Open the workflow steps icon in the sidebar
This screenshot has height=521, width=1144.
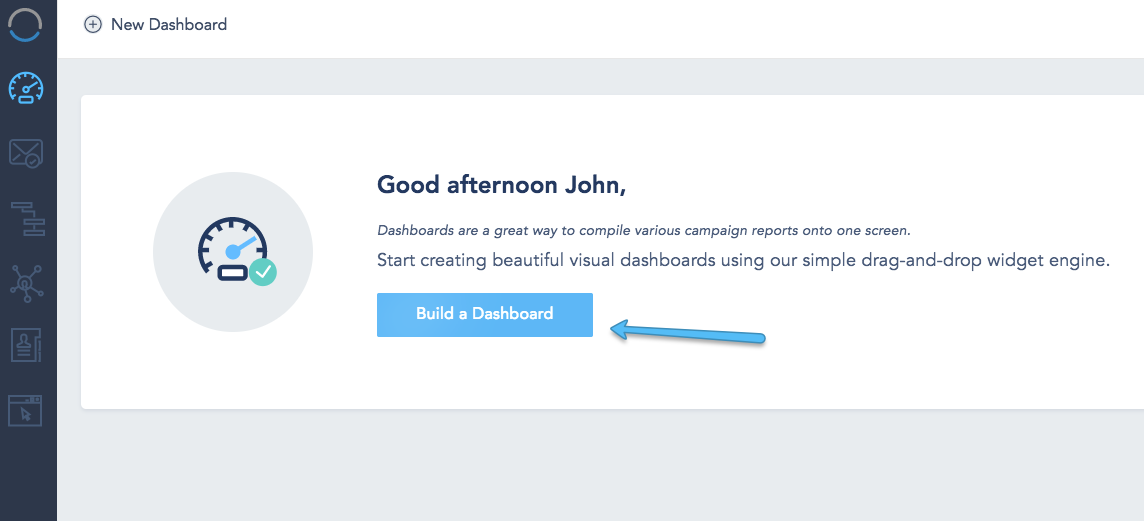pos(28,219)
